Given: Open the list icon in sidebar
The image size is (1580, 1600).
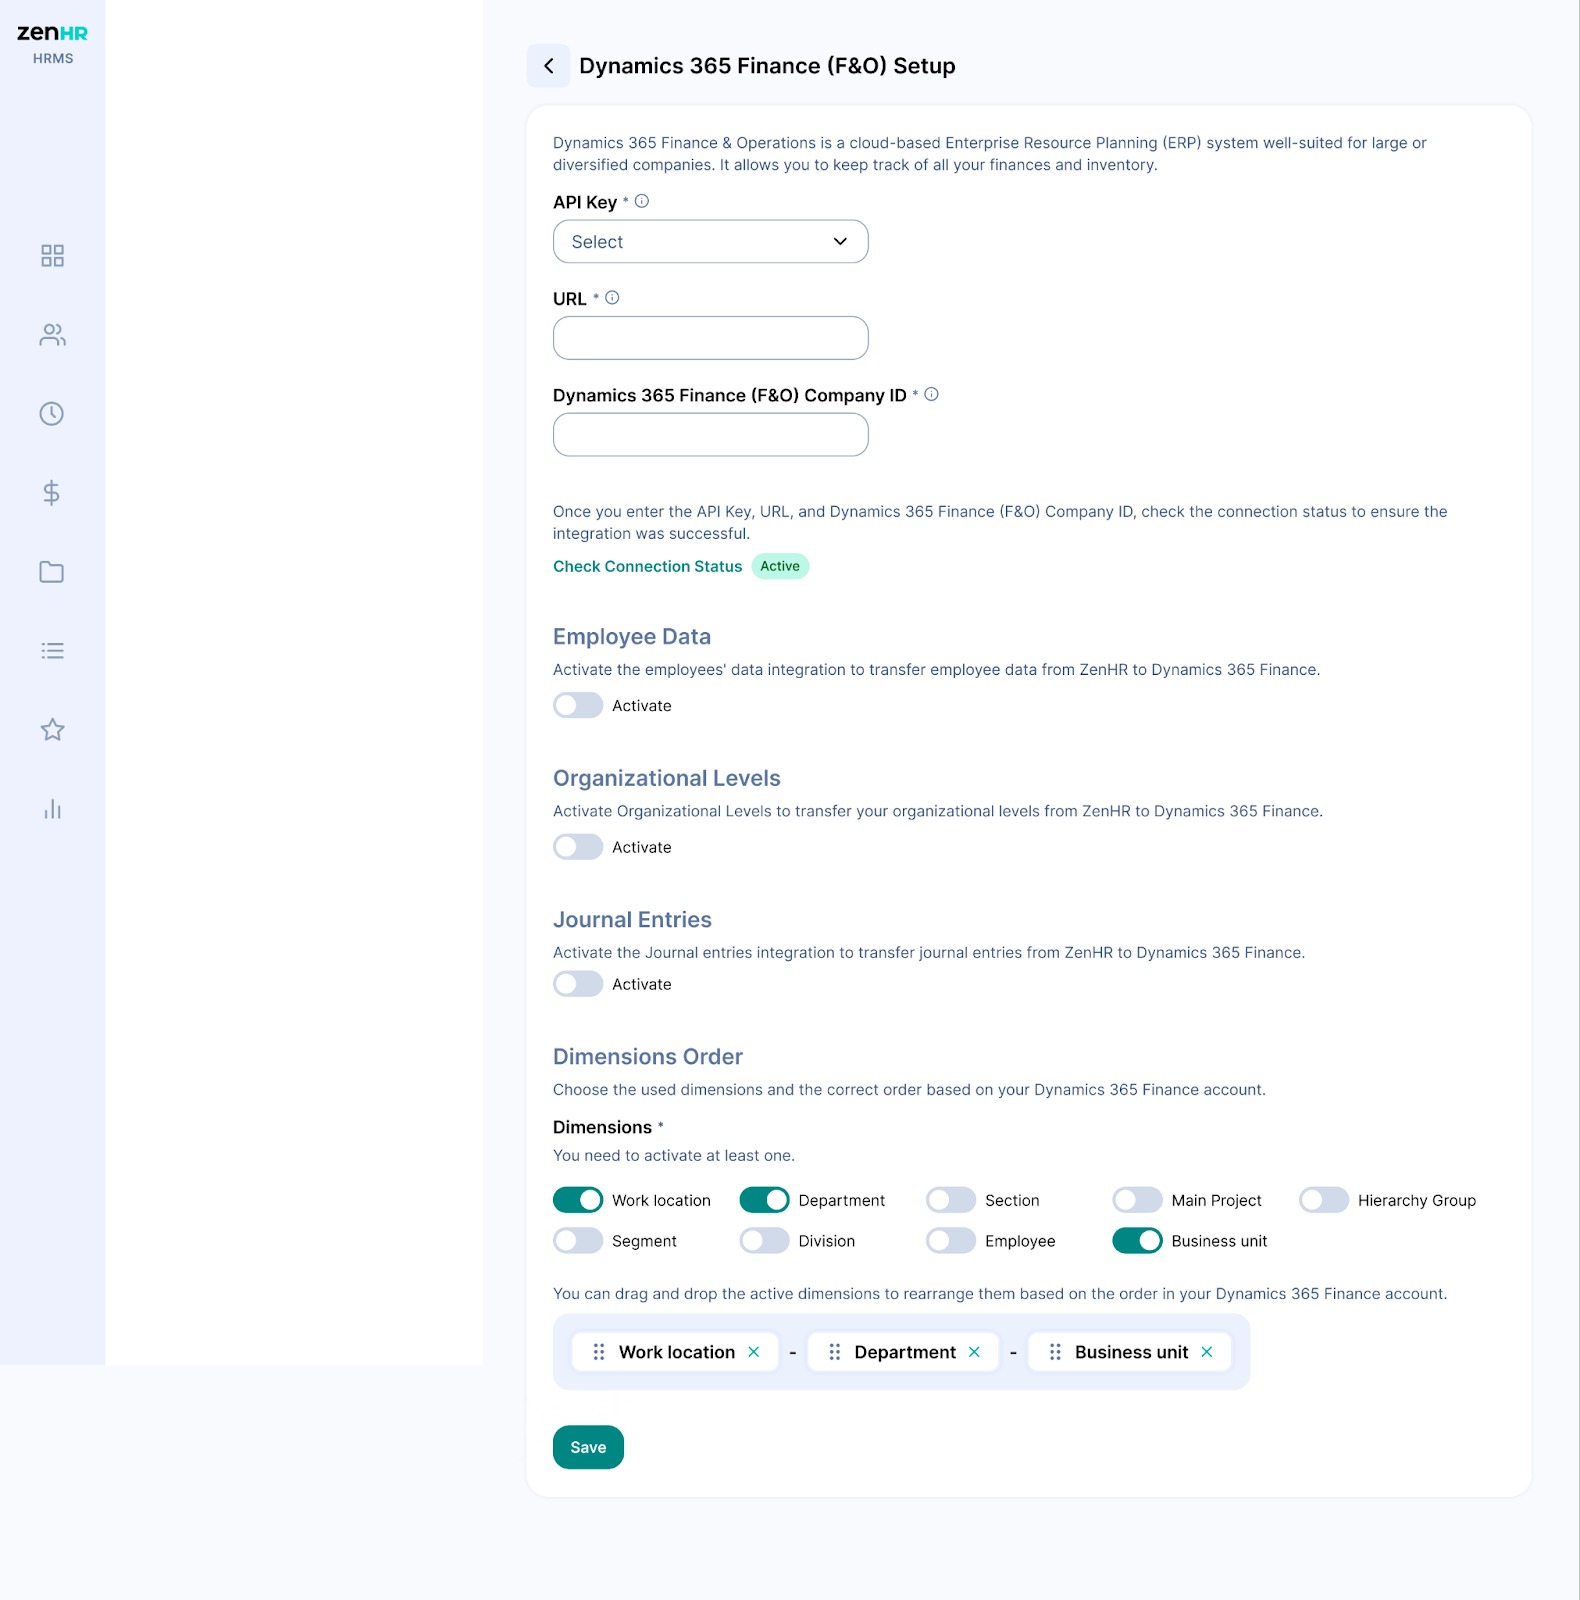Looking at the screenshot, I should [x=52, y=651].
